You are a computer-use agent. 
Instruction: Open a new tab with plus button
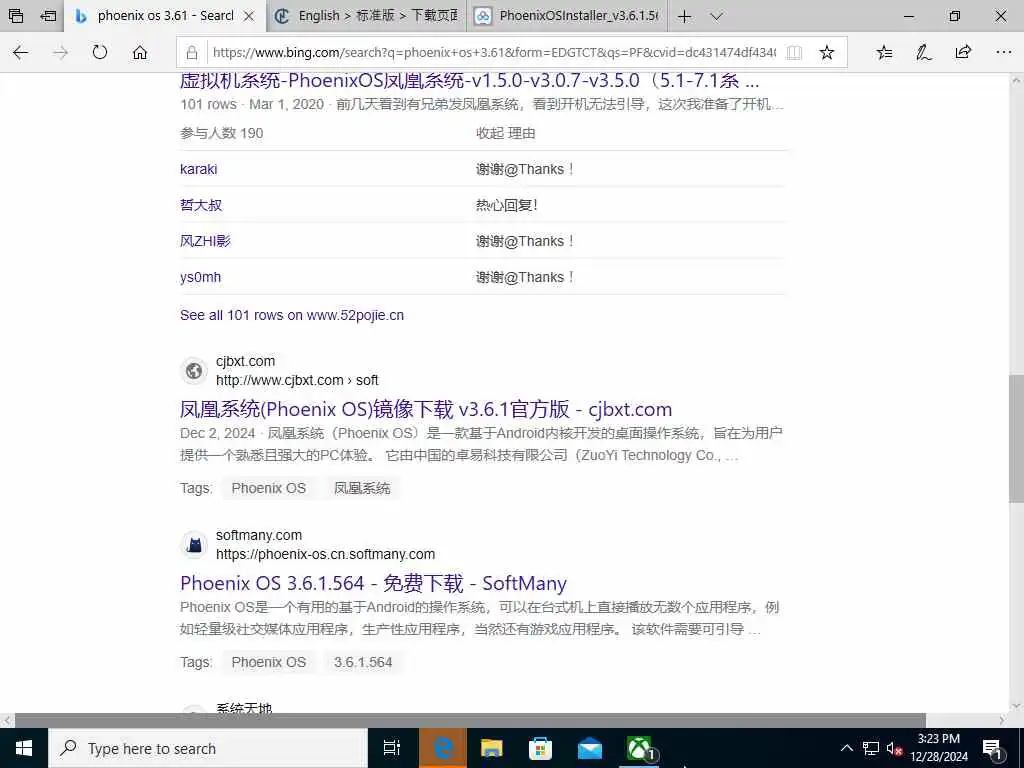click(x=684, y=16)
